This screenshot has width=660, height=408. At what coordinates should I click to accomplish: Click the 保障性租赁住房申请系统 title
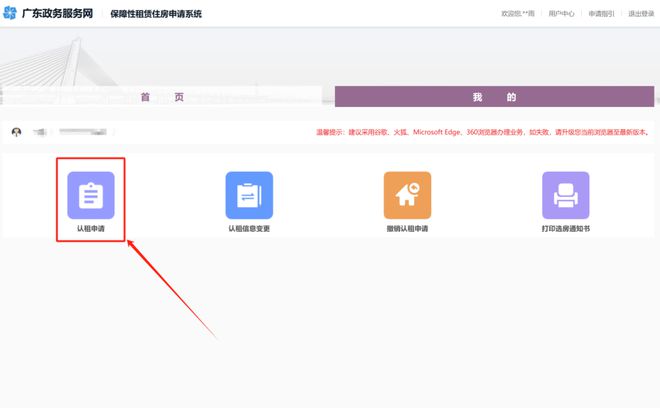(156, 14)
